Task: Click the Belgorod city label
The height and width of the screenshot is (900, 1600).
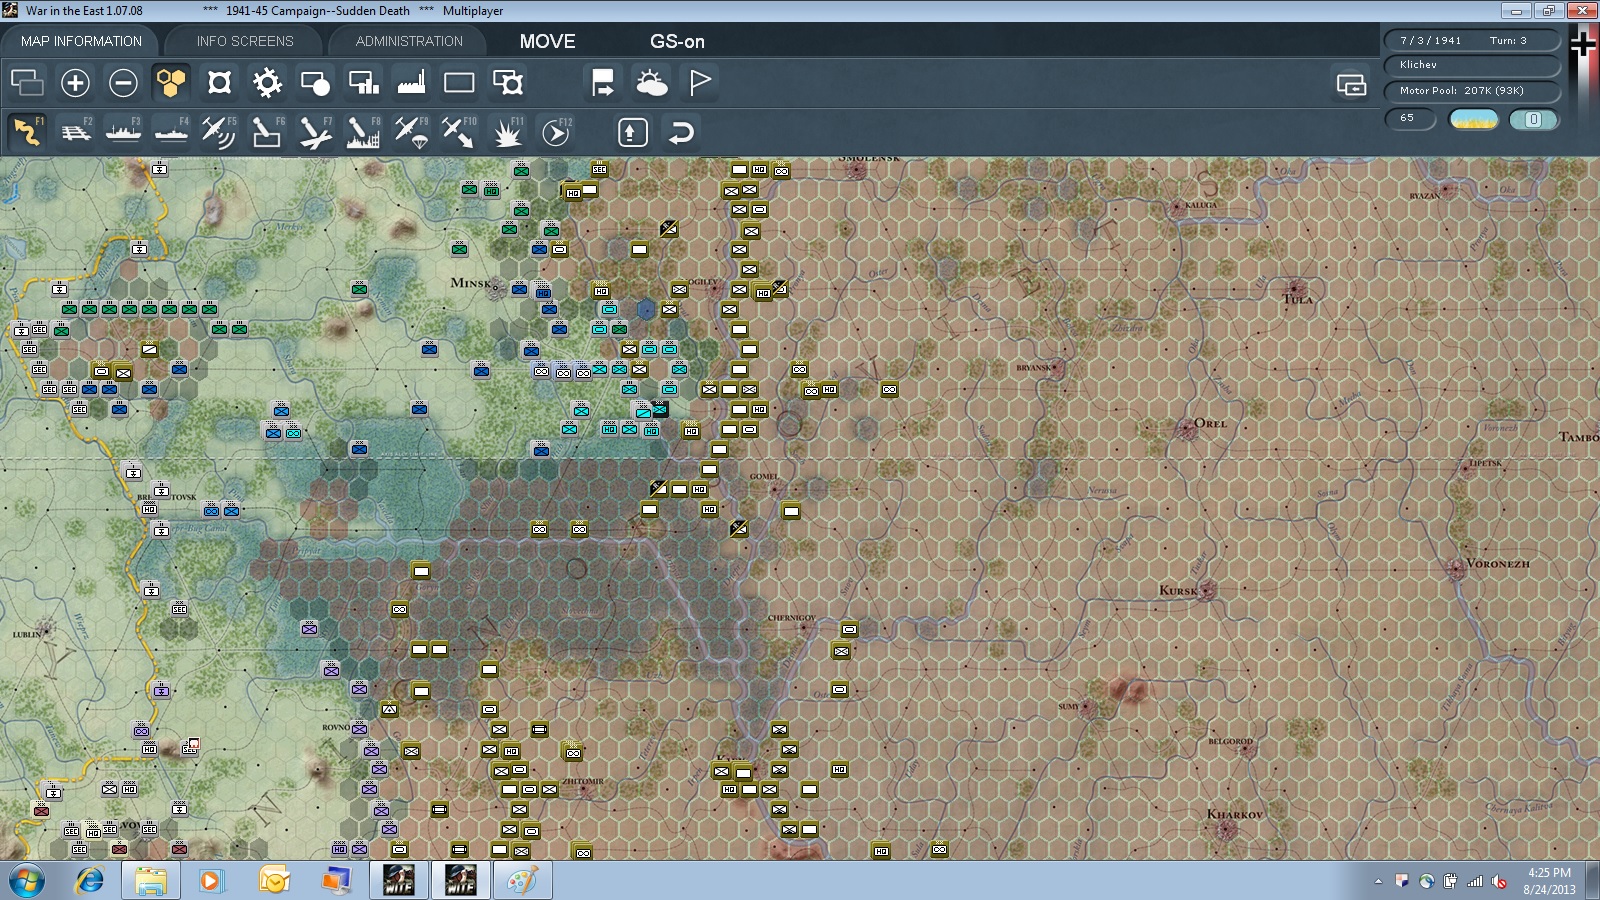Action: coord(1229,741)
